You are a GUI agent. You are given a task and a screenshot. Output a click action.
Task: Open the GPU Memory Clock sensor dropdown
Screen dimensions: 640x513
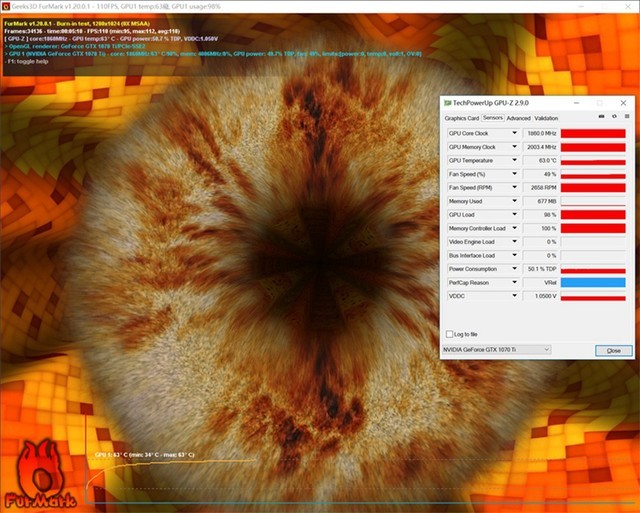pos(514,147)
